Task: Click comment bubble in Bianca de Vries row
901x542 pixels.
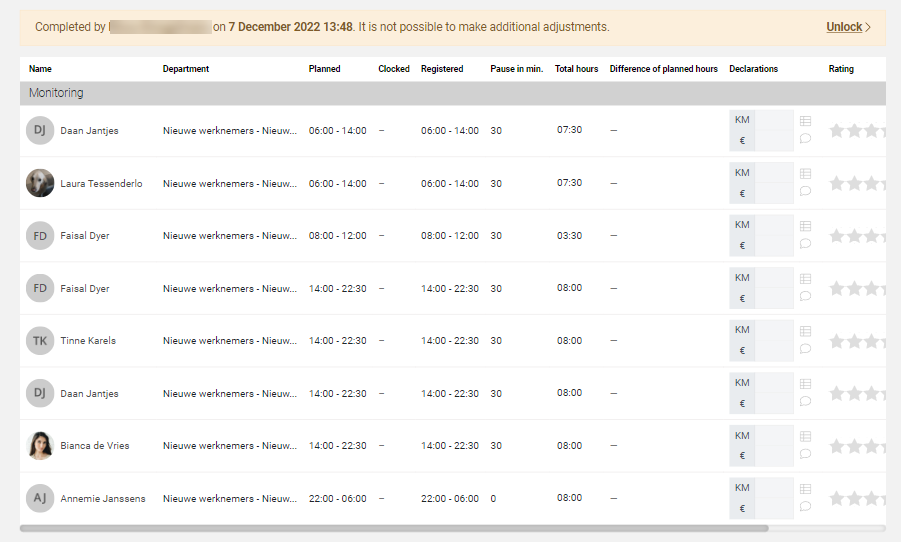Action: [806, 453]
